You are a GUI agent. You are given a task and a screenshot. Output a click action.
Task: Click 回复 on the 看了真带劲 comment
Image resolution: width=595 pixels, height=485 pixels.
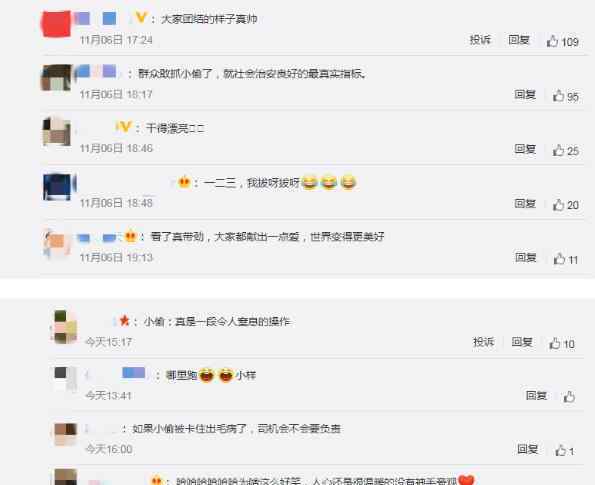click(526, 258)
